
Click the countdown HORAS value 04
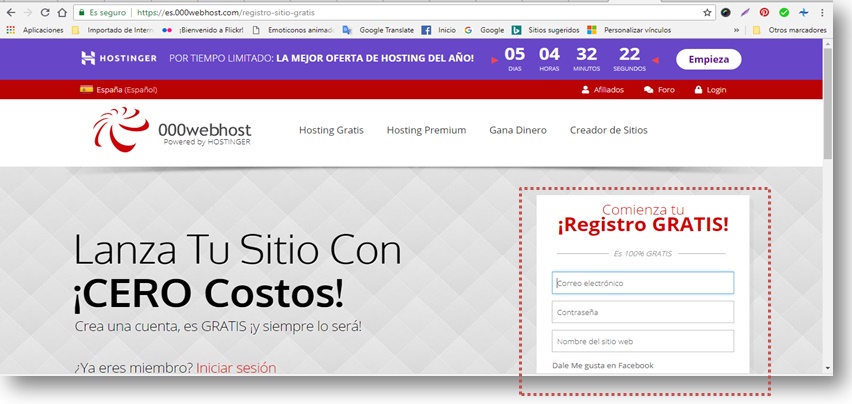549,54
